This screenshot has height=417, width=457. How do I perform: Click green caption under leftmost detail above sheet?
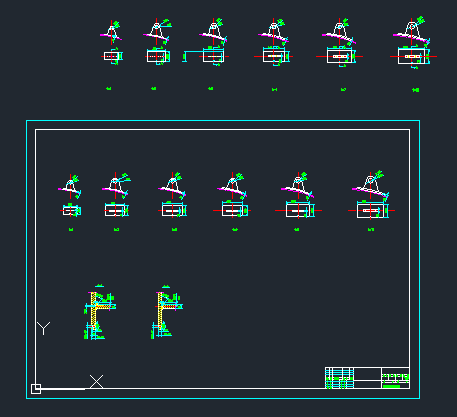(x=109, y=89)
